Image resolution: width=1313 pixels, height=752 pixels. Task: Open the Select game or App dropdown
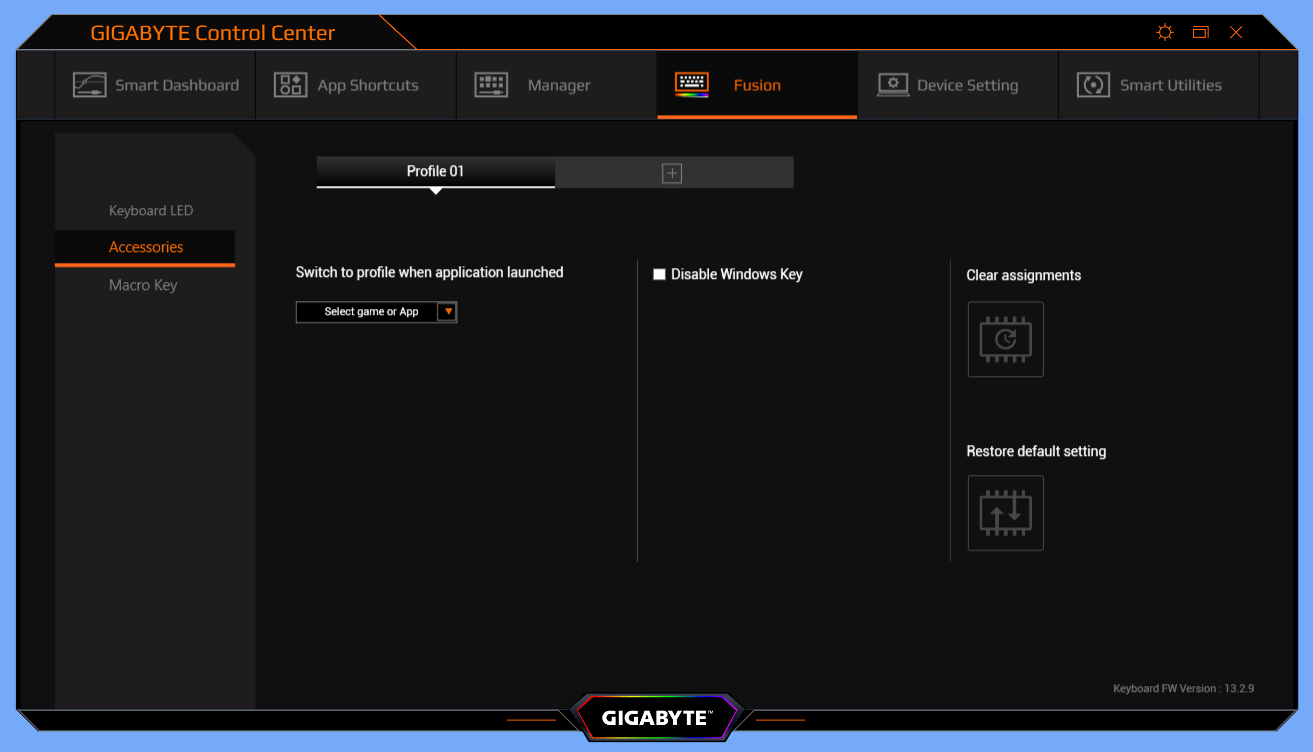tap(376, 312)
